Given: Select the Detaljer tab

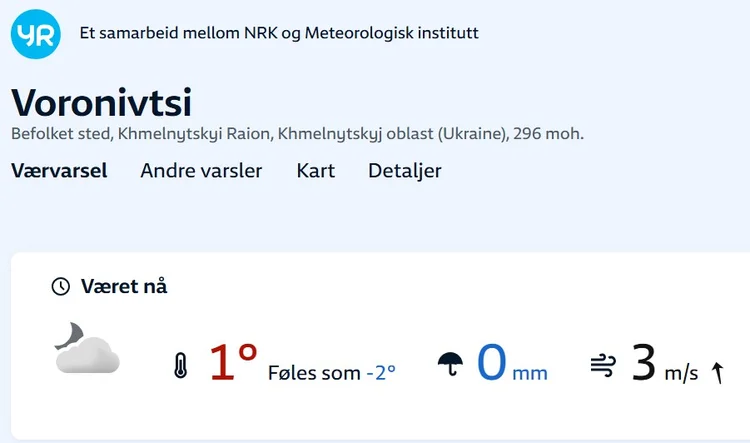Looking at the screenshot, I should tap(404, 171).
